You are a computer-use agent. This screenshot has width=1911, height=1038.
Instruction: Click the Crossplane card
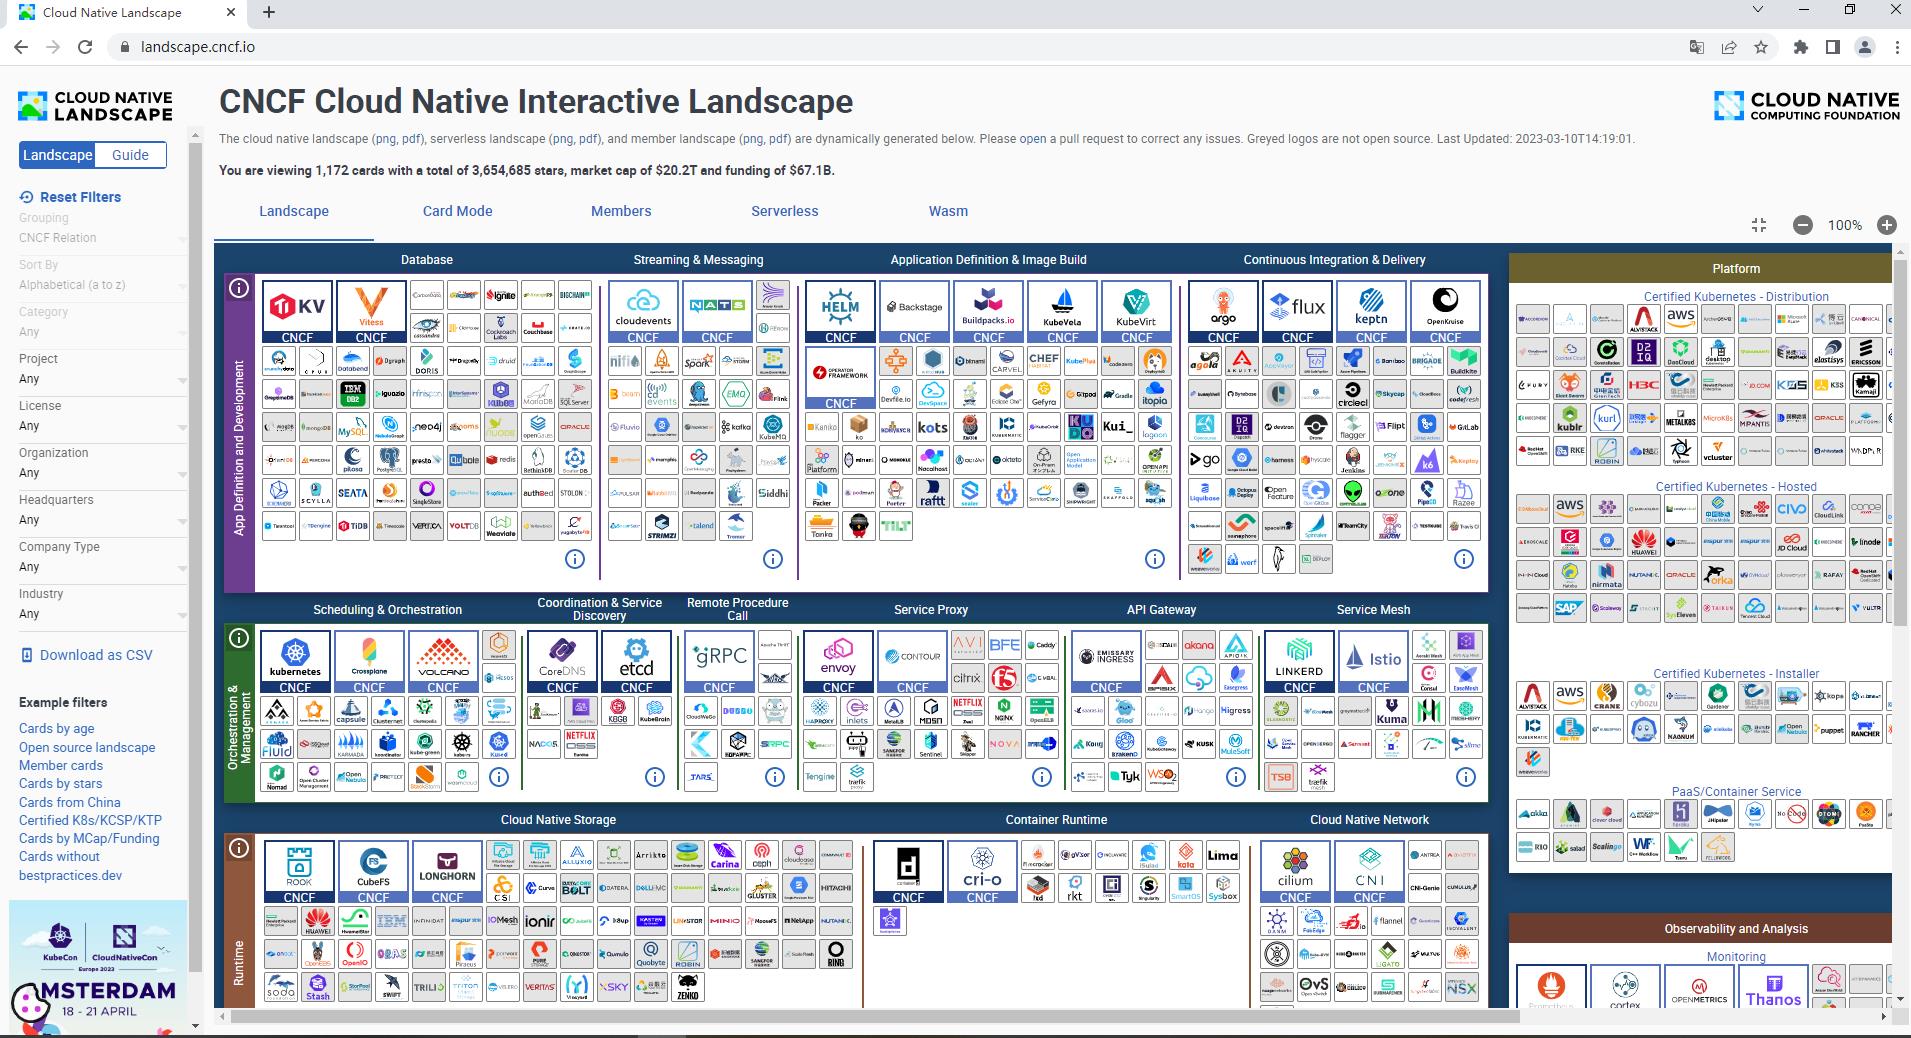pyautogui.click(x=369, y=662)
